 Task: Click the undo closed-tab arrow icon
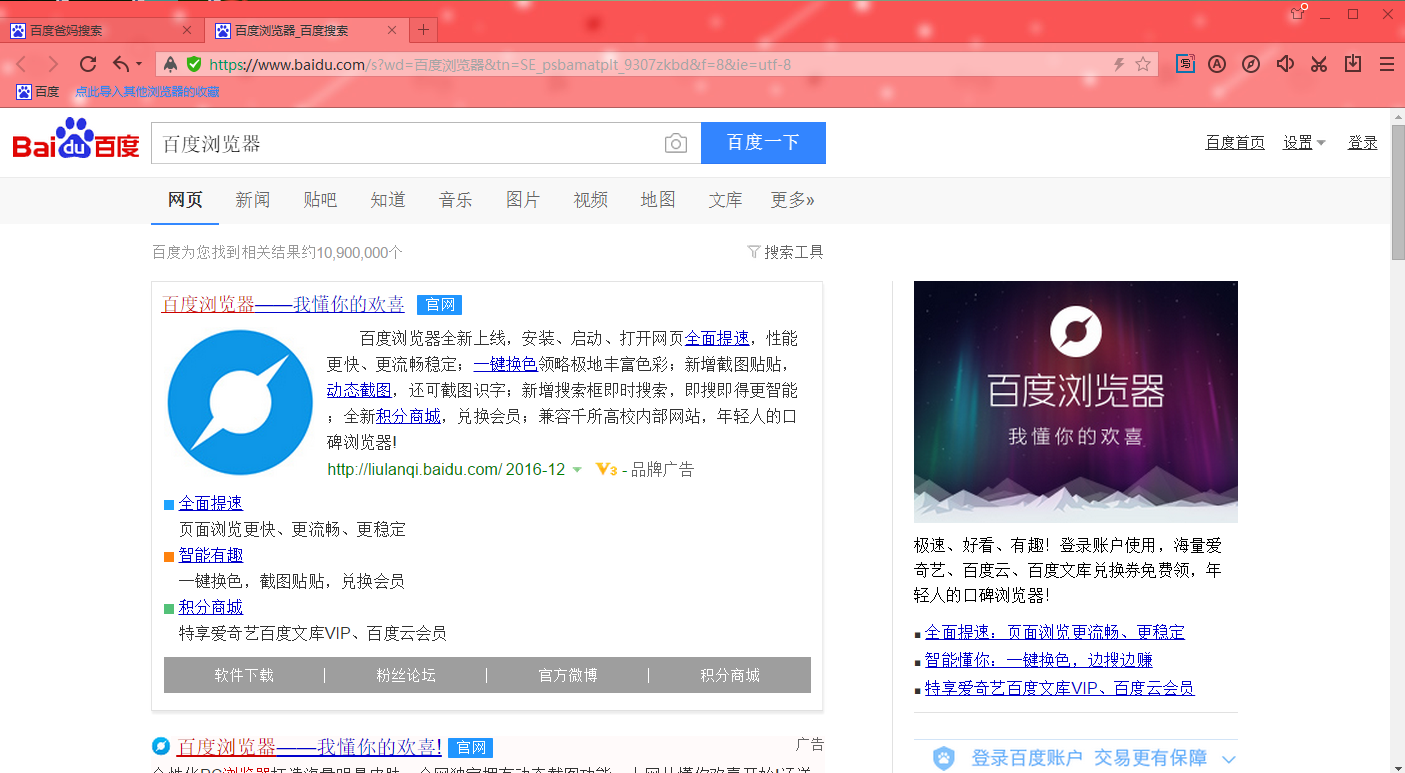coord(121,64)
